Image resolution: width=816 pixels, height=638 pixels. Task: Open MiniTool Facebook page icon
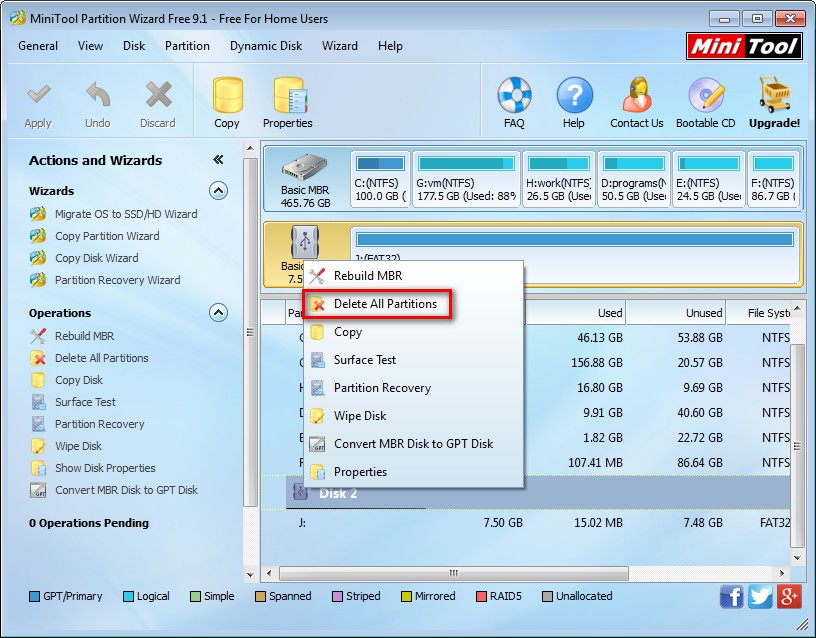coord(732,596)
